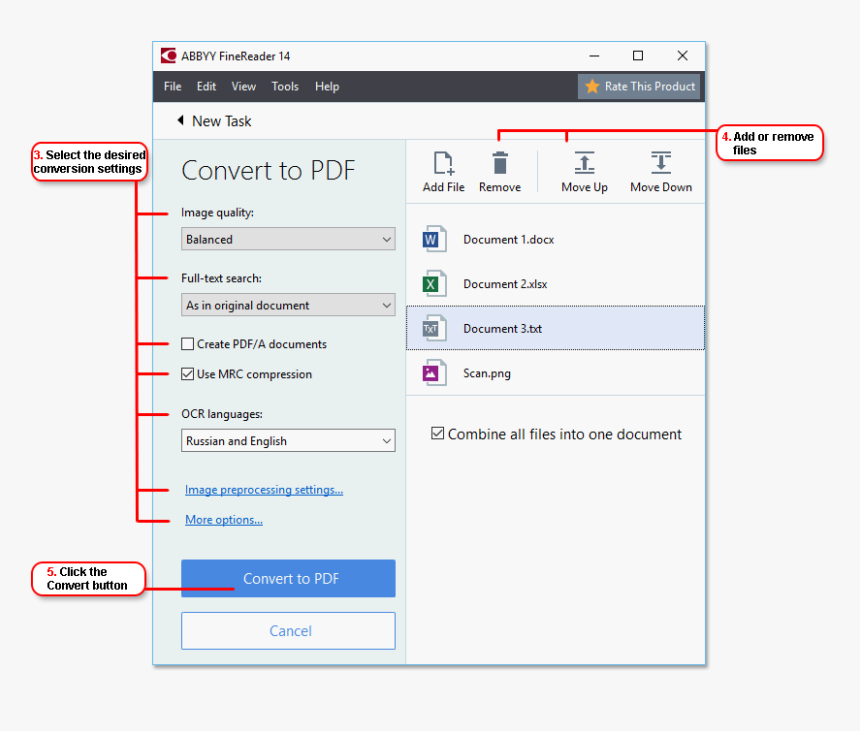Select the Scan.png file name
This screenshot has width=860, height=731.
pyautogui.click(x=486, y=373)
